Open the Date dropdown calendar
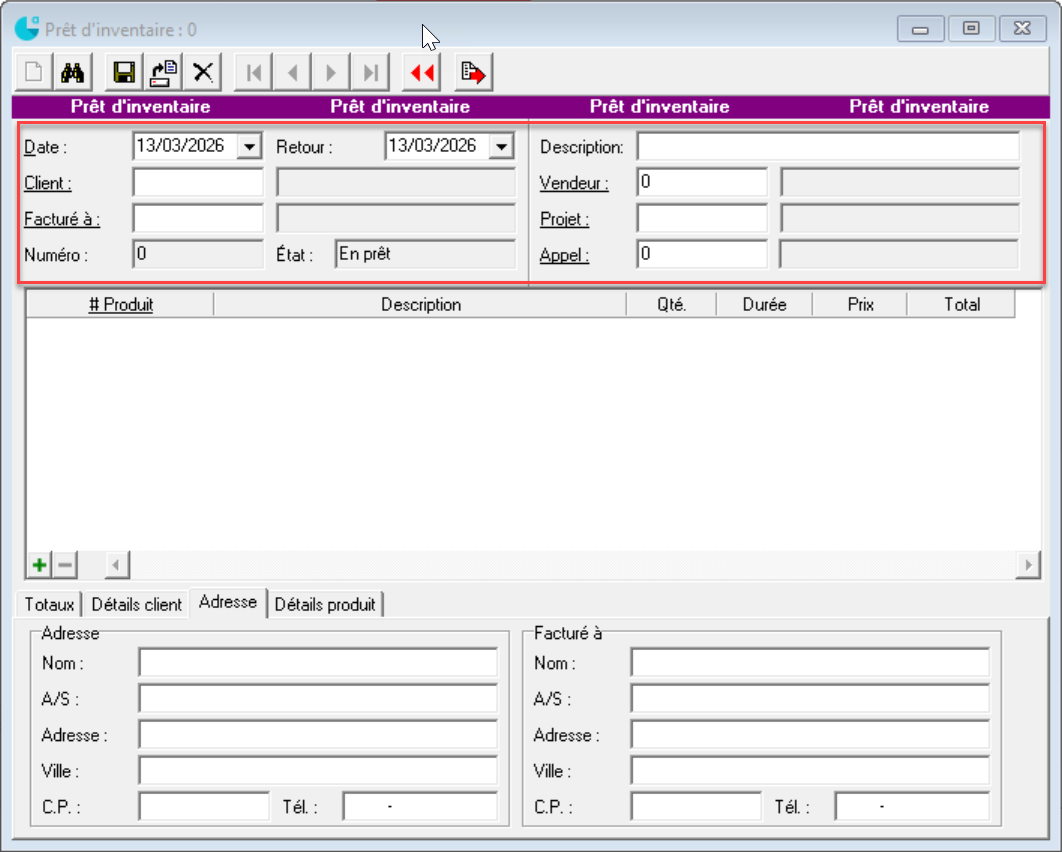Screen dimensions: 1062x852 point(247,147)
